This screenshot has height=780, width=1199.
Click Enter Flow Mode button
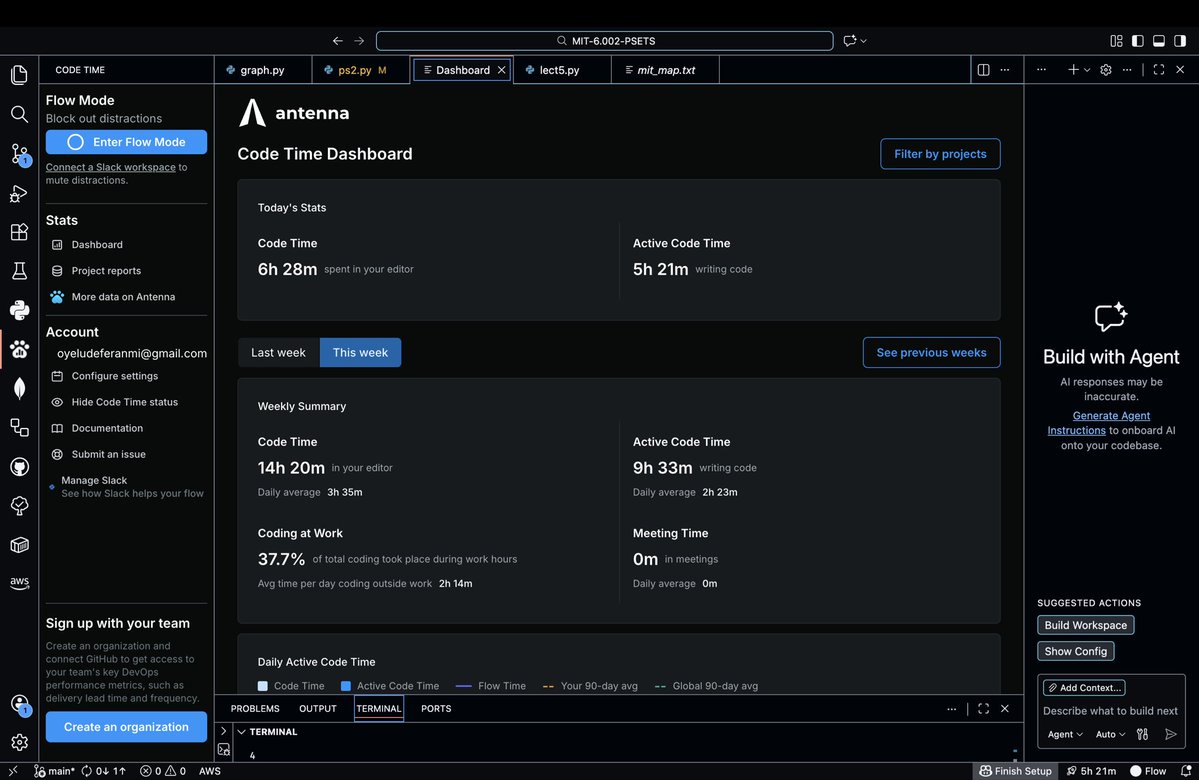[126, 141]
